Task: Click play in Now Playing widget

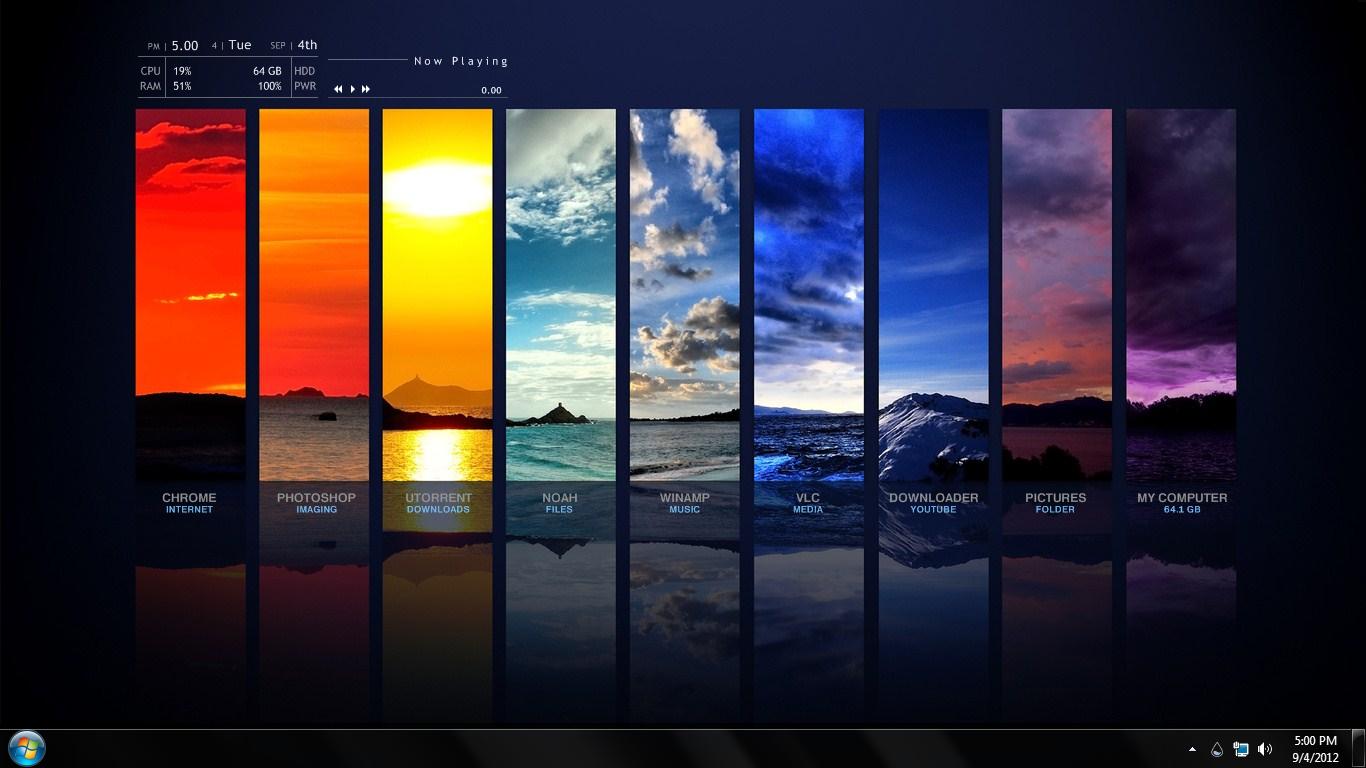Action: click(x=352, y=89)
